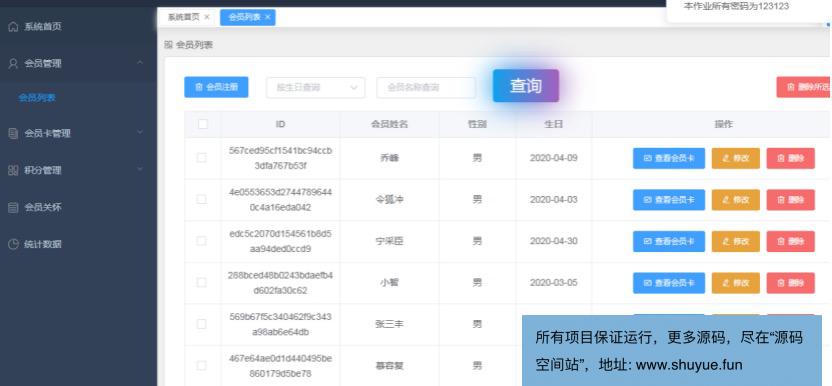Click the 会员注册 button
Viewport: 832px width, 386px height.
tap(216, 87)
